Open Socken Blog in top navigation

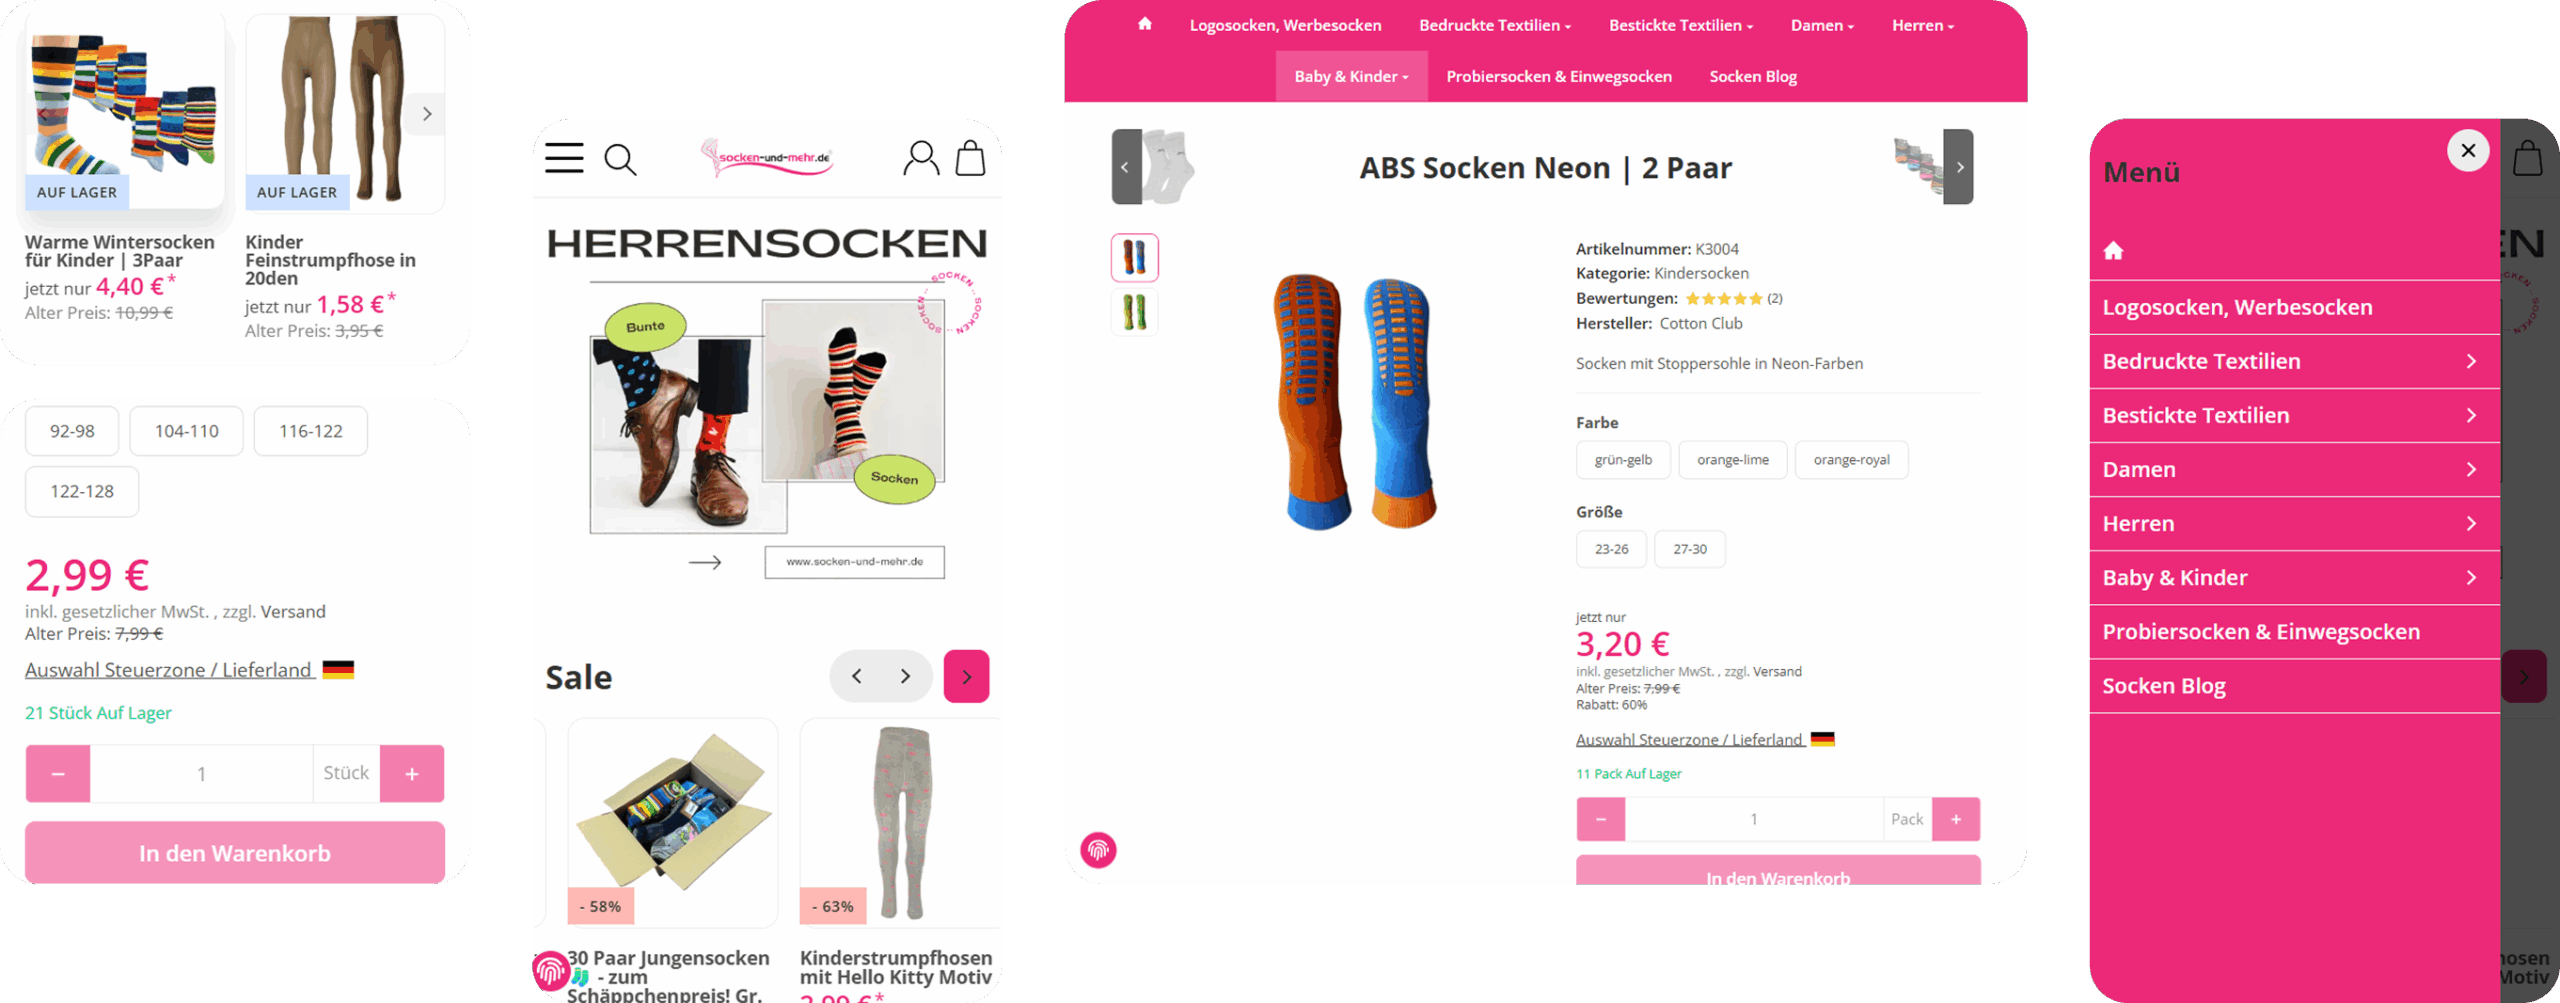(1753, 76)
